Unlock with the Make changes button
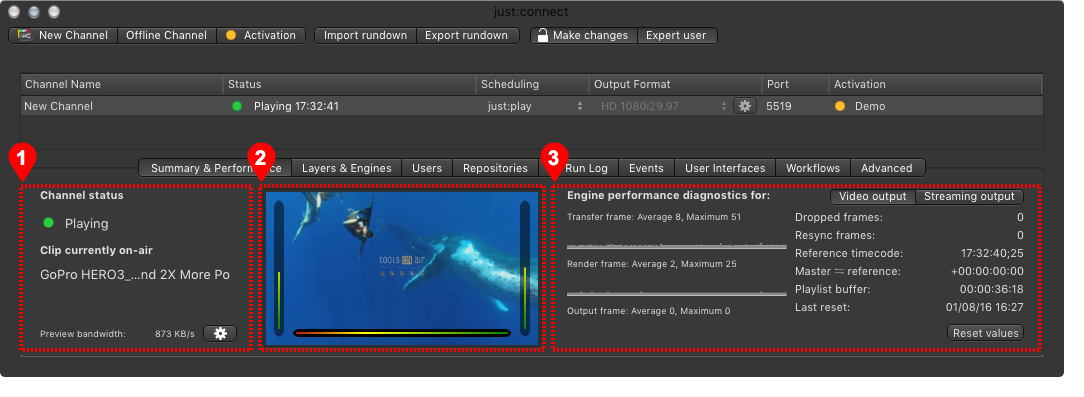 tap(583, 35)
